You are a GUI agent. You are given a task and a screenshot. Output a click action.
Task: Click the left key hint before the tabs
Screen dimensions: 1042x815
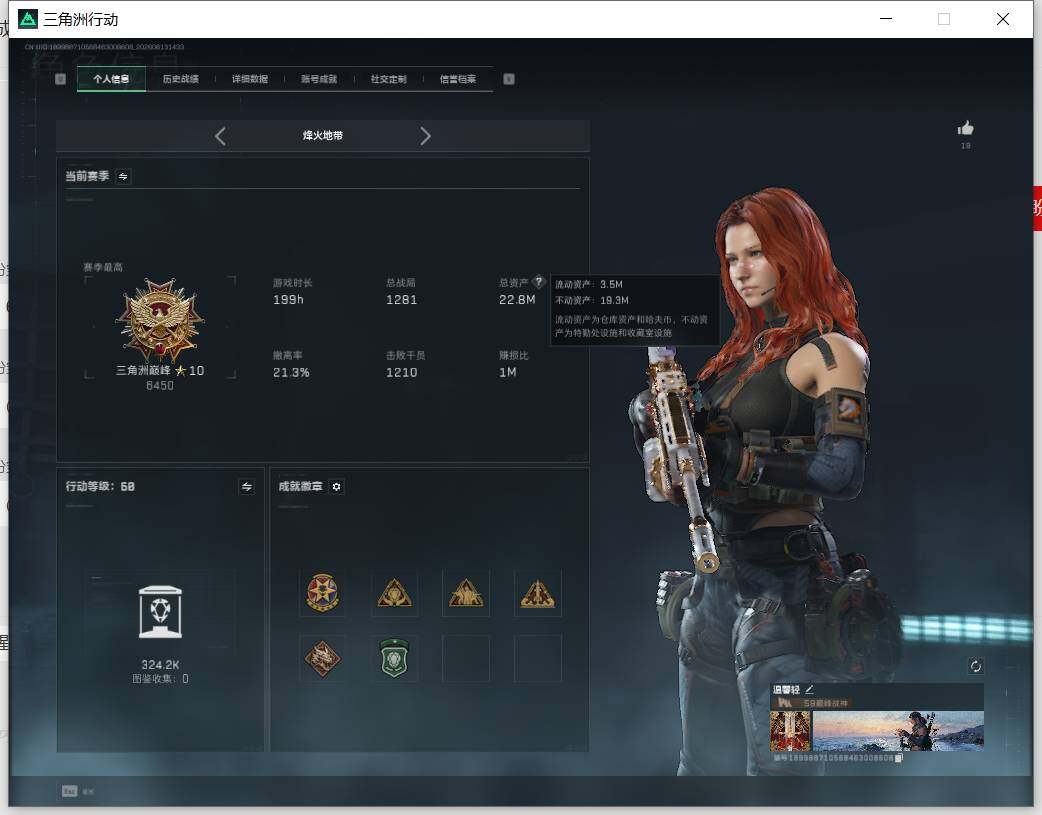tap(60, 79)
